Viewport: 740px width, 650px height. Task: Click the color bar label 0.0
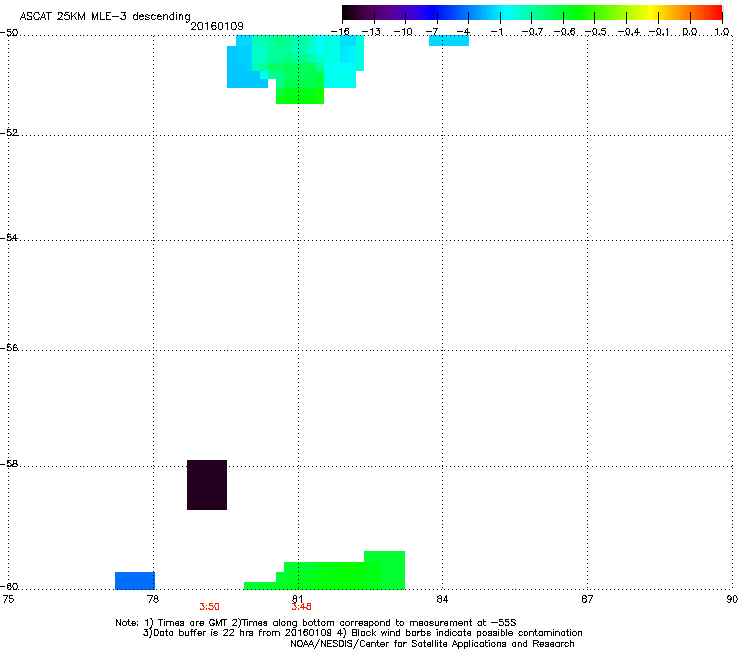tap(690, 32)
